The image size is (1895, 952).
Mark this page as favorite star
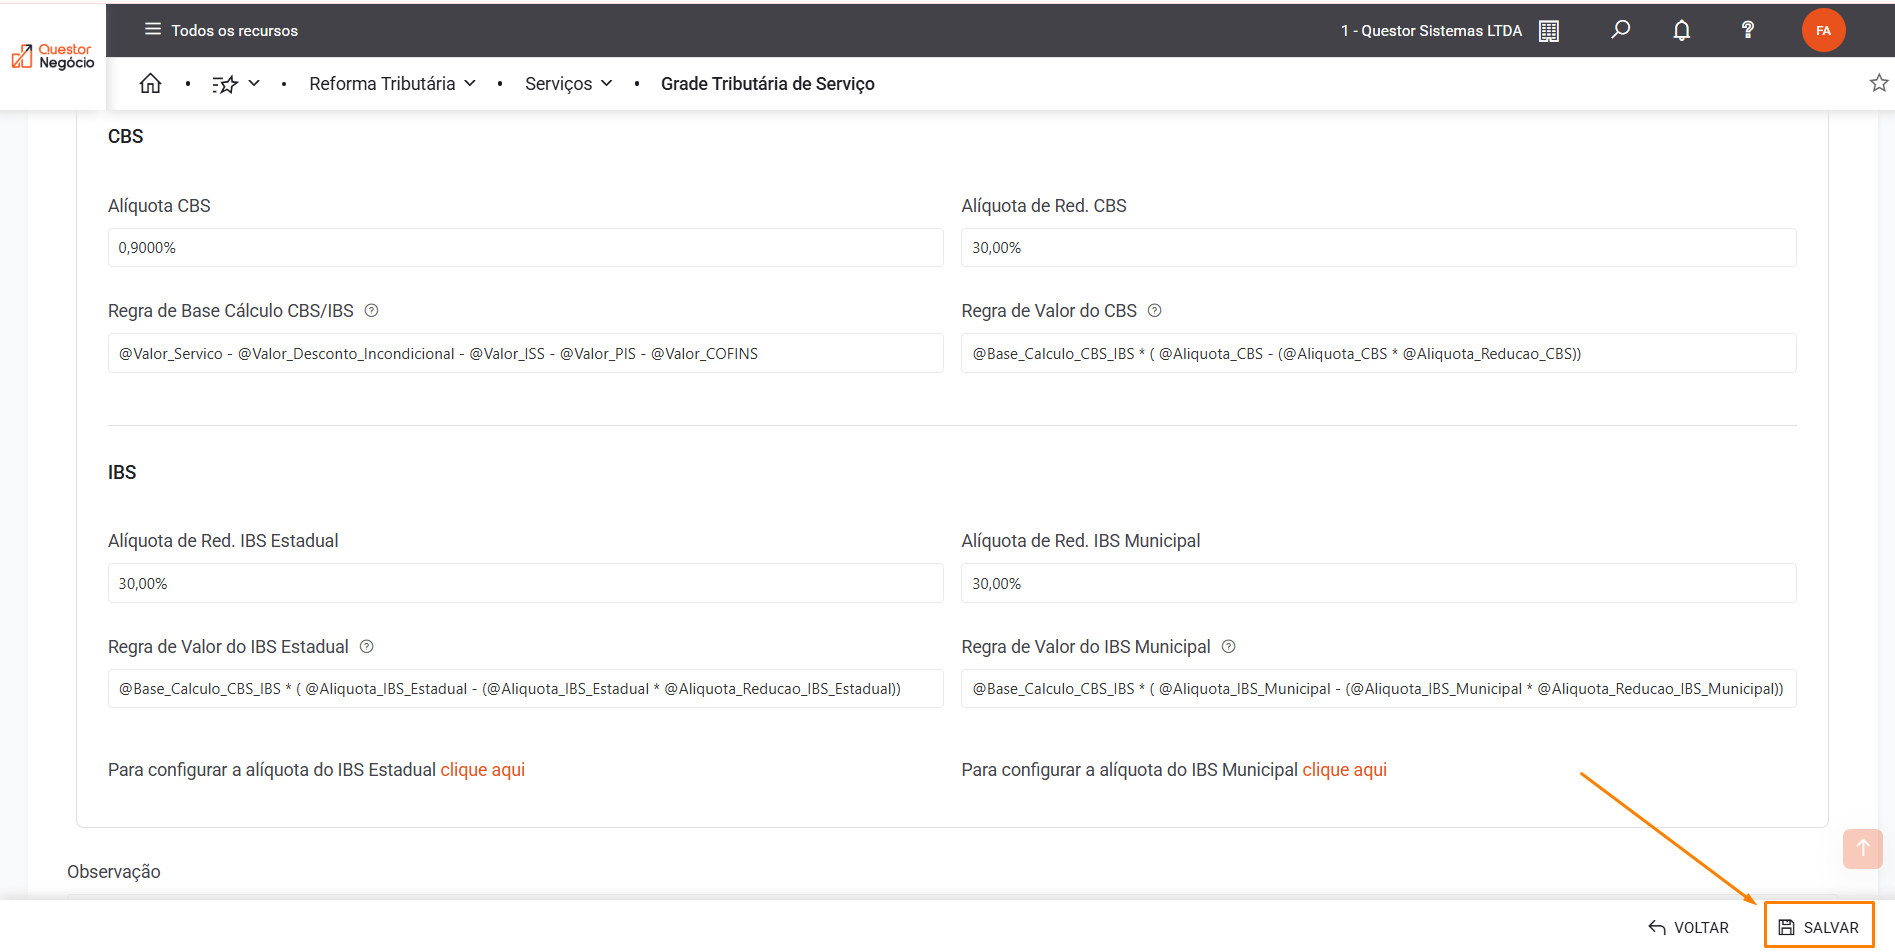[x=1879, y=83]
